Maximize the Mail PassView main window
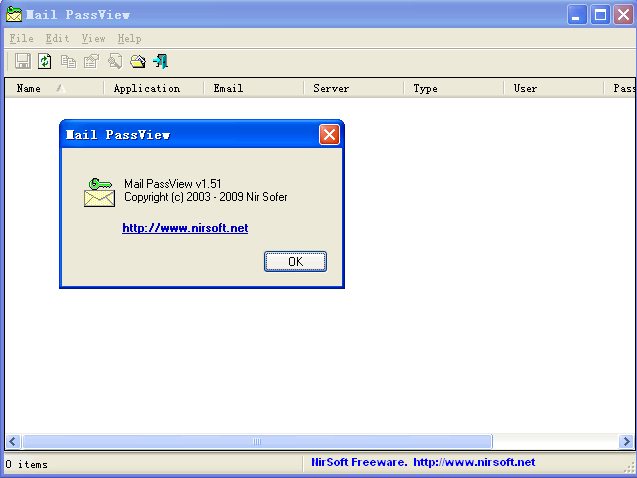Viewport: 637px width, 478px height. (600, 15)
